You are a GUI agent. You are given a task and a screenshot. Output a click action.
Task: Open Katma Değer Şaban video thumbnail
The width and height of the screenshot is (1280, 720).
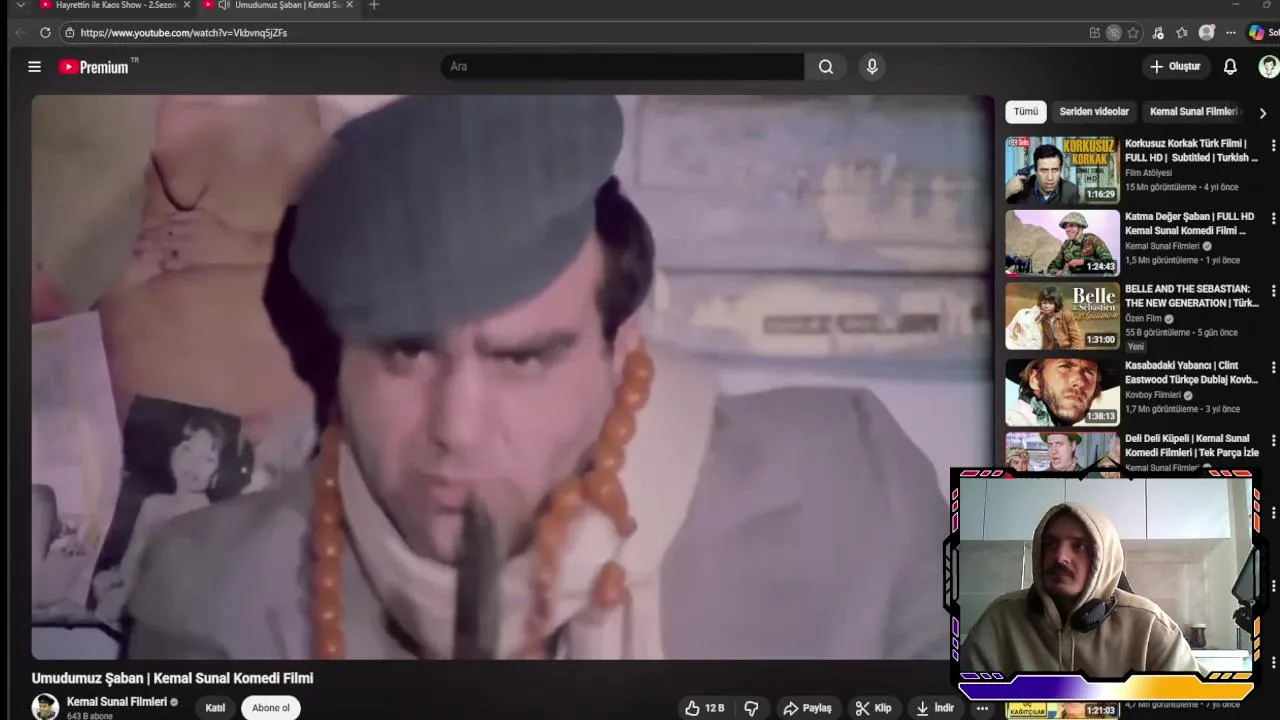(1062, 243)
